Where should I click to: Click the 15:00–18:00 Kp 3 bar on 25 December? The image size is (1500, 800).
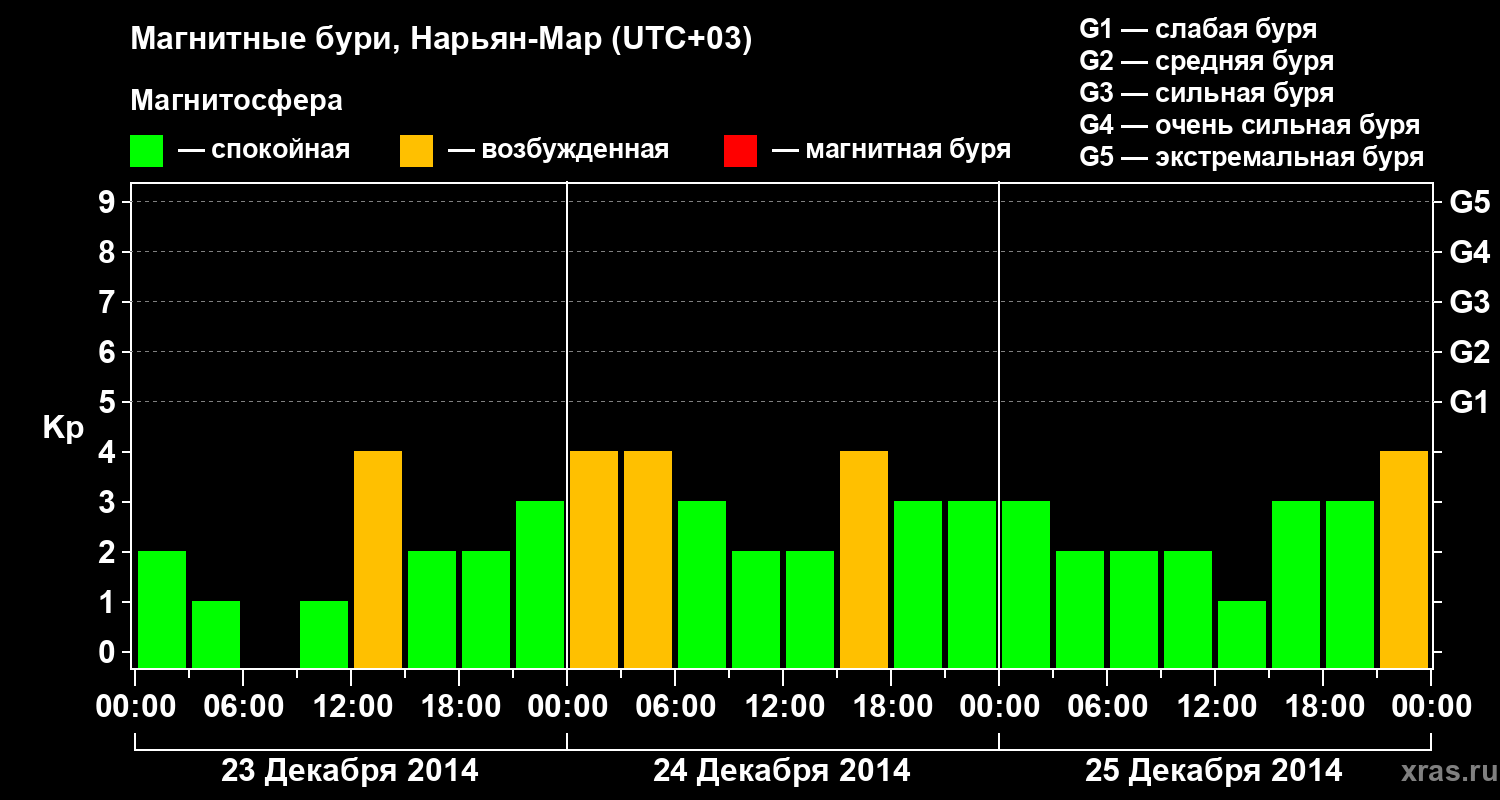(1296, 584)
